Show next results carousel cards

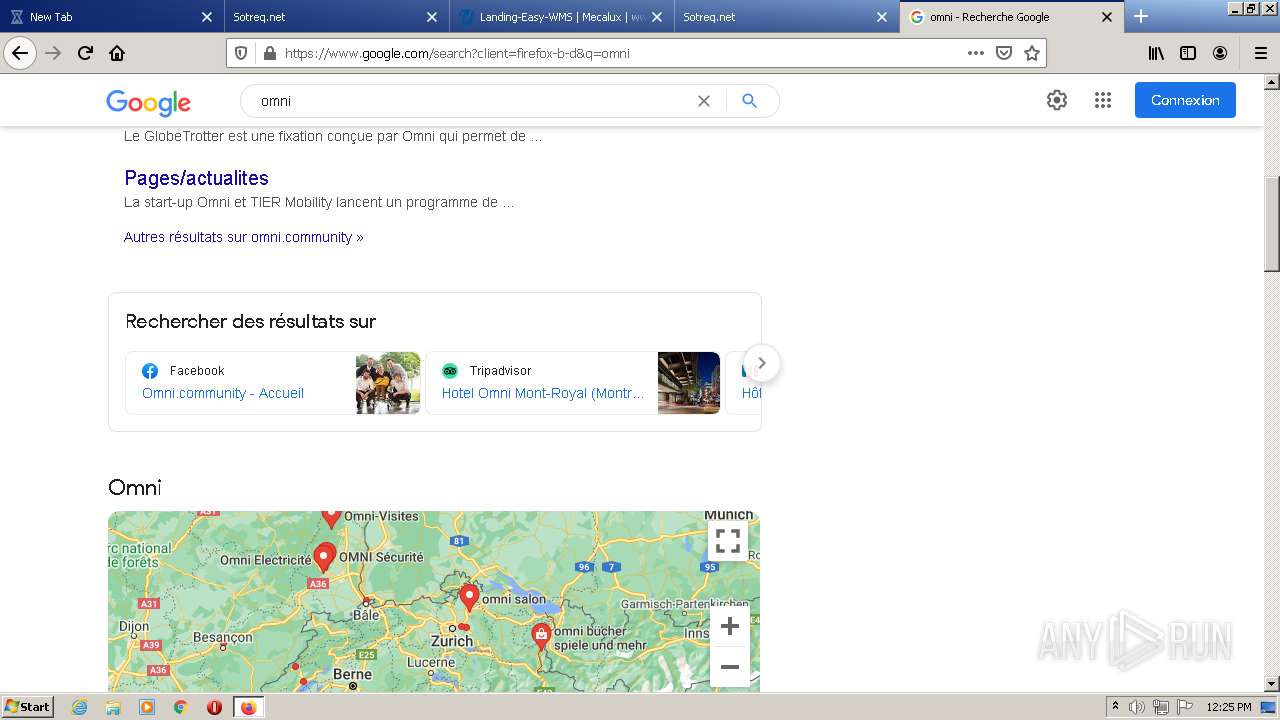pos(762,363)
